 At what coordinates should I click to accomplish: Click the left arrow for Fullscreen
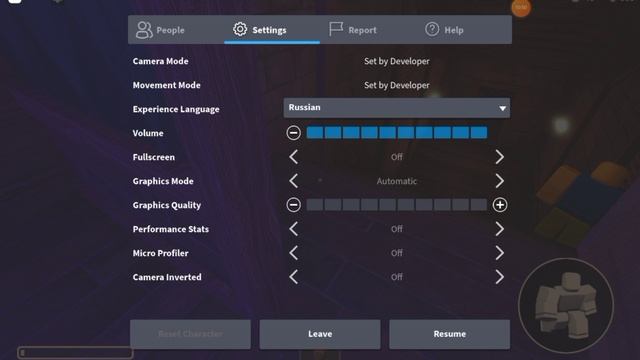(293, 157)
